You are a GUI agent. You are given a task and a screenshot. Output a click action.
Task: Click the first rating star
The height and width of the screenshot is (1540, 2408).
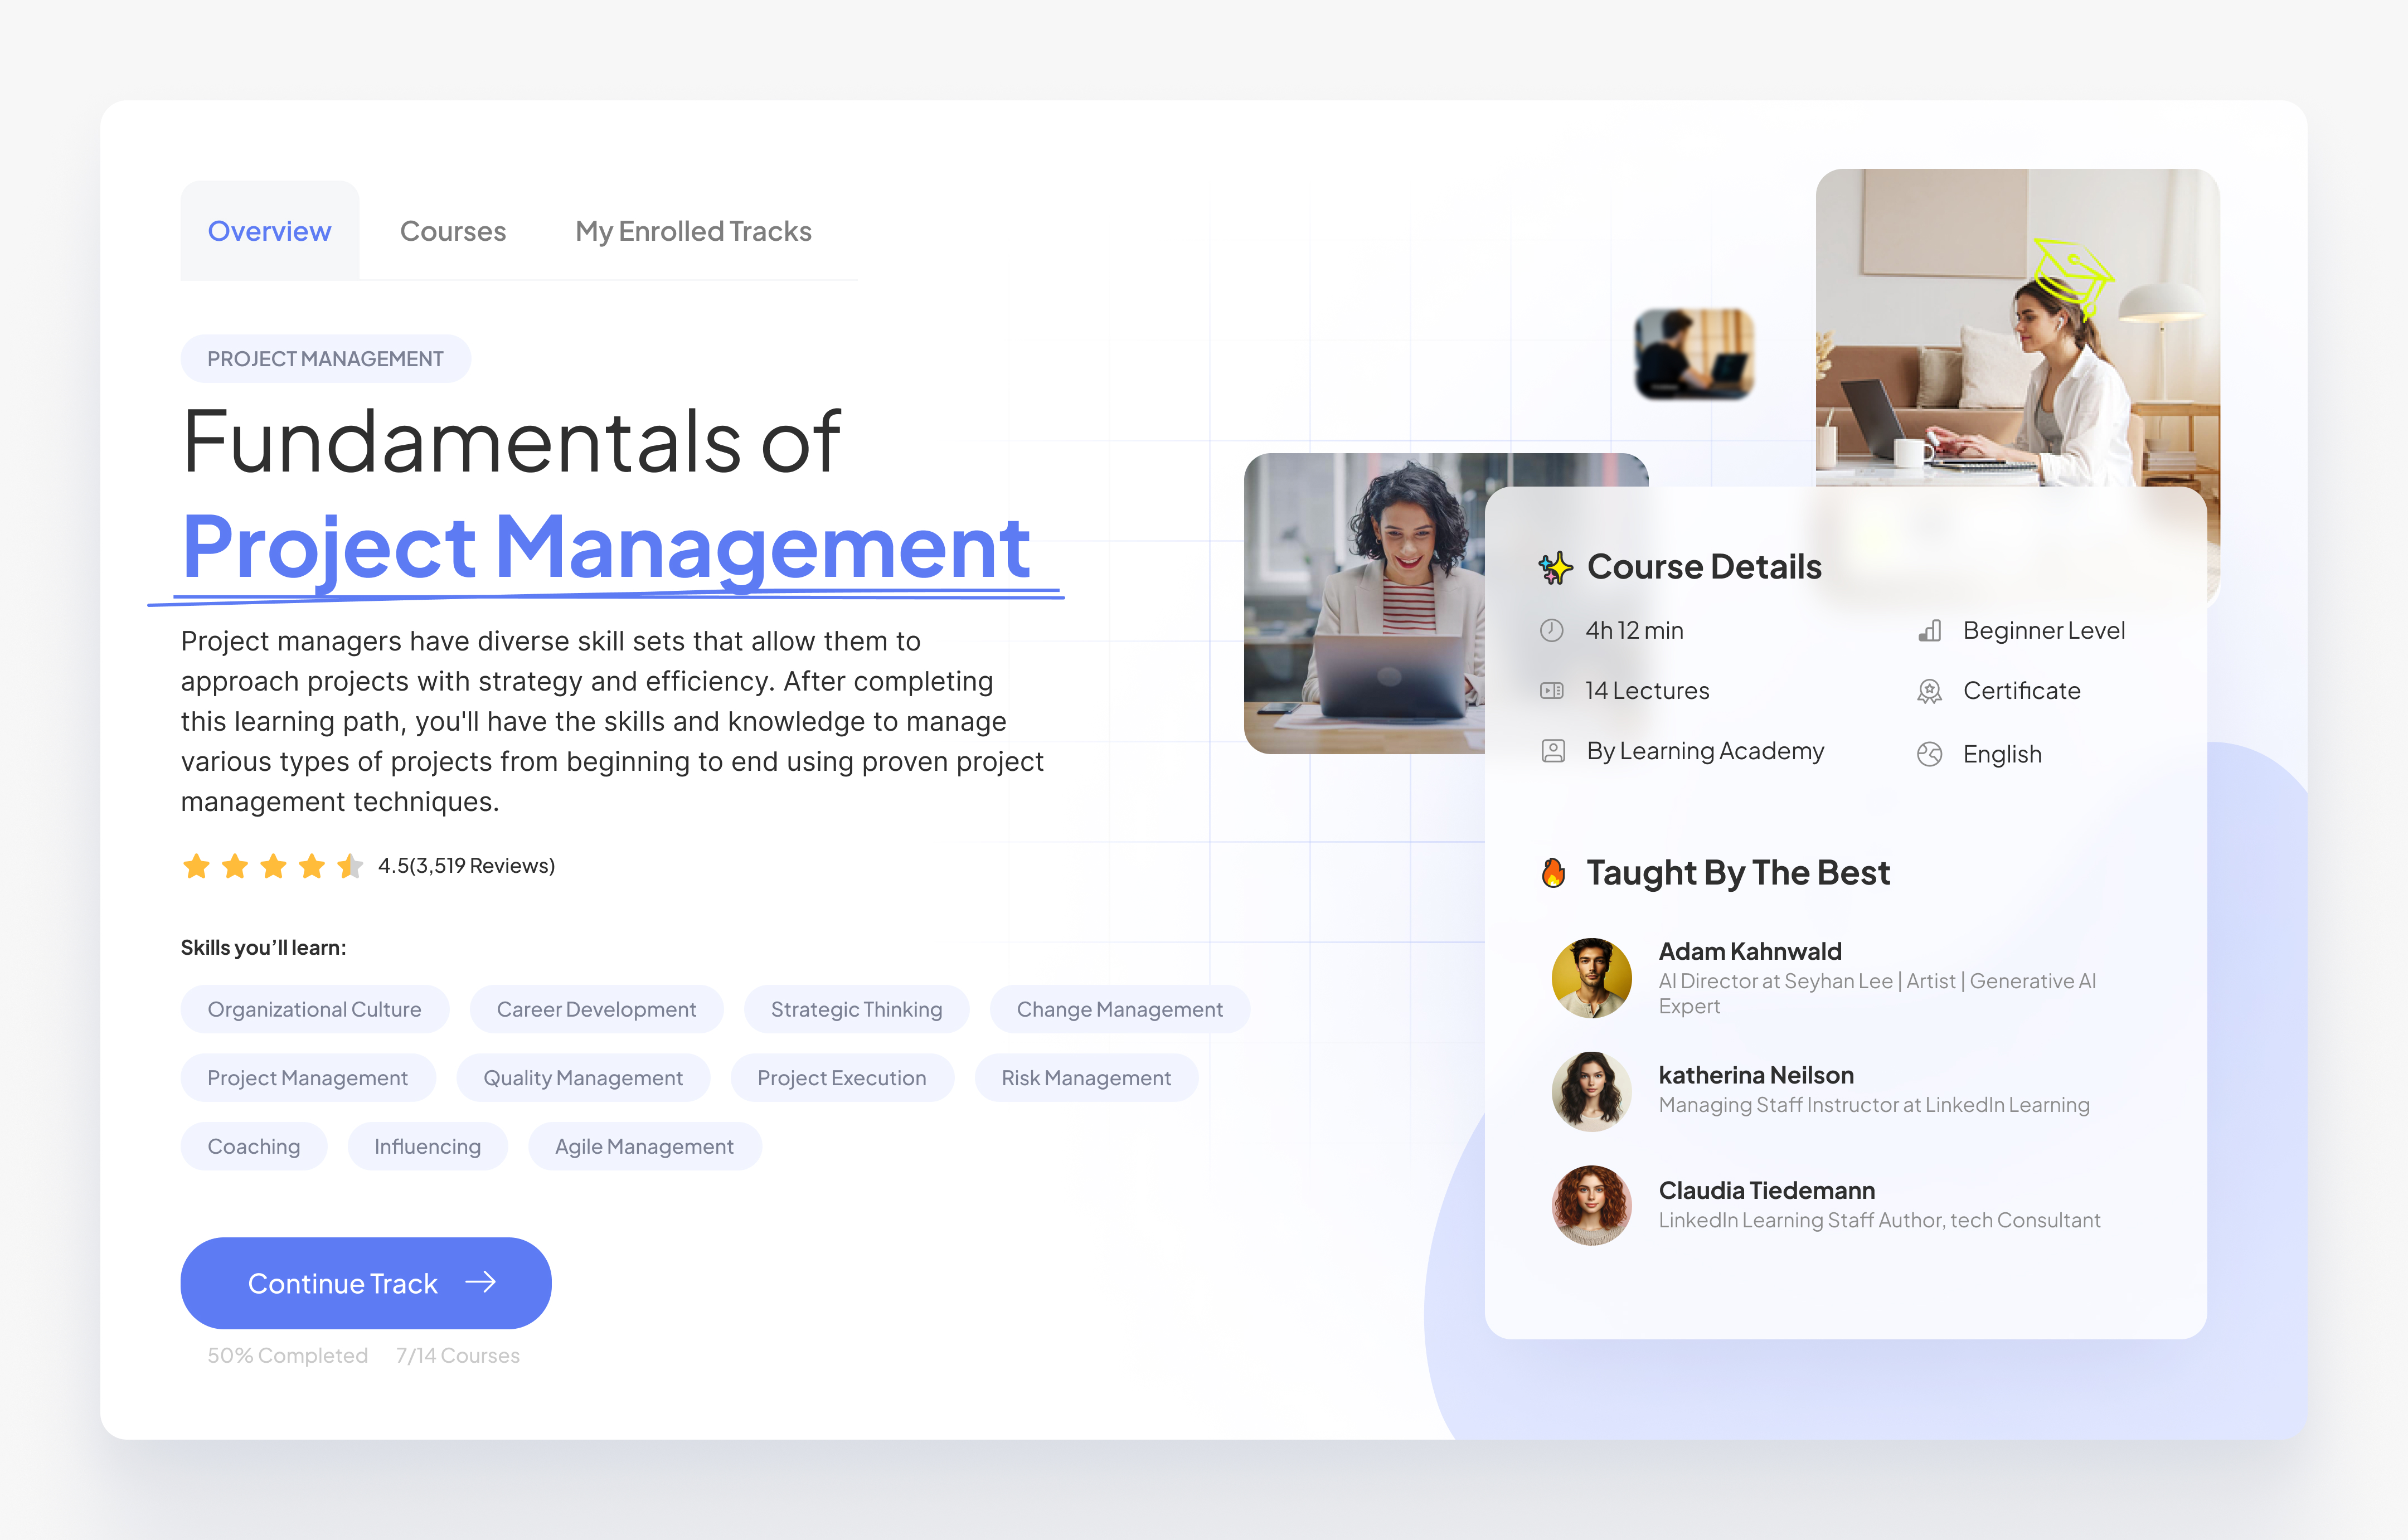click(196, 866)
